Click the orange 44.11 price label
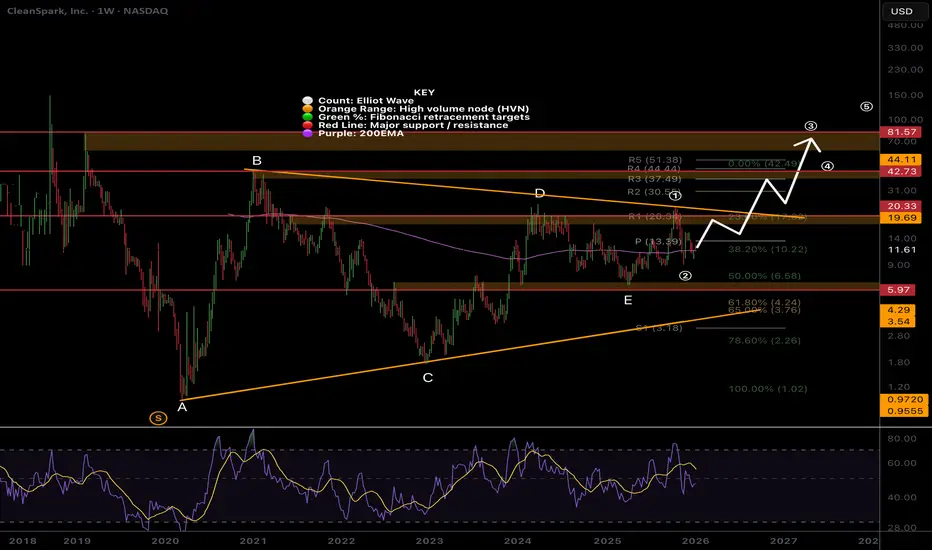Viewport: 932px width, 550px height. tap(902, 159)
